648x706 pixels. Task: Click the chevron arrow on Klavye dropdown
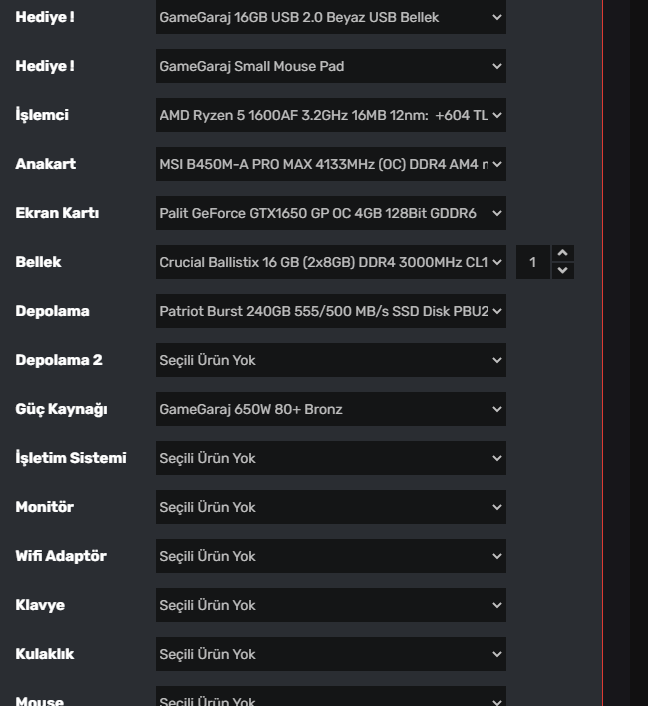497,605
